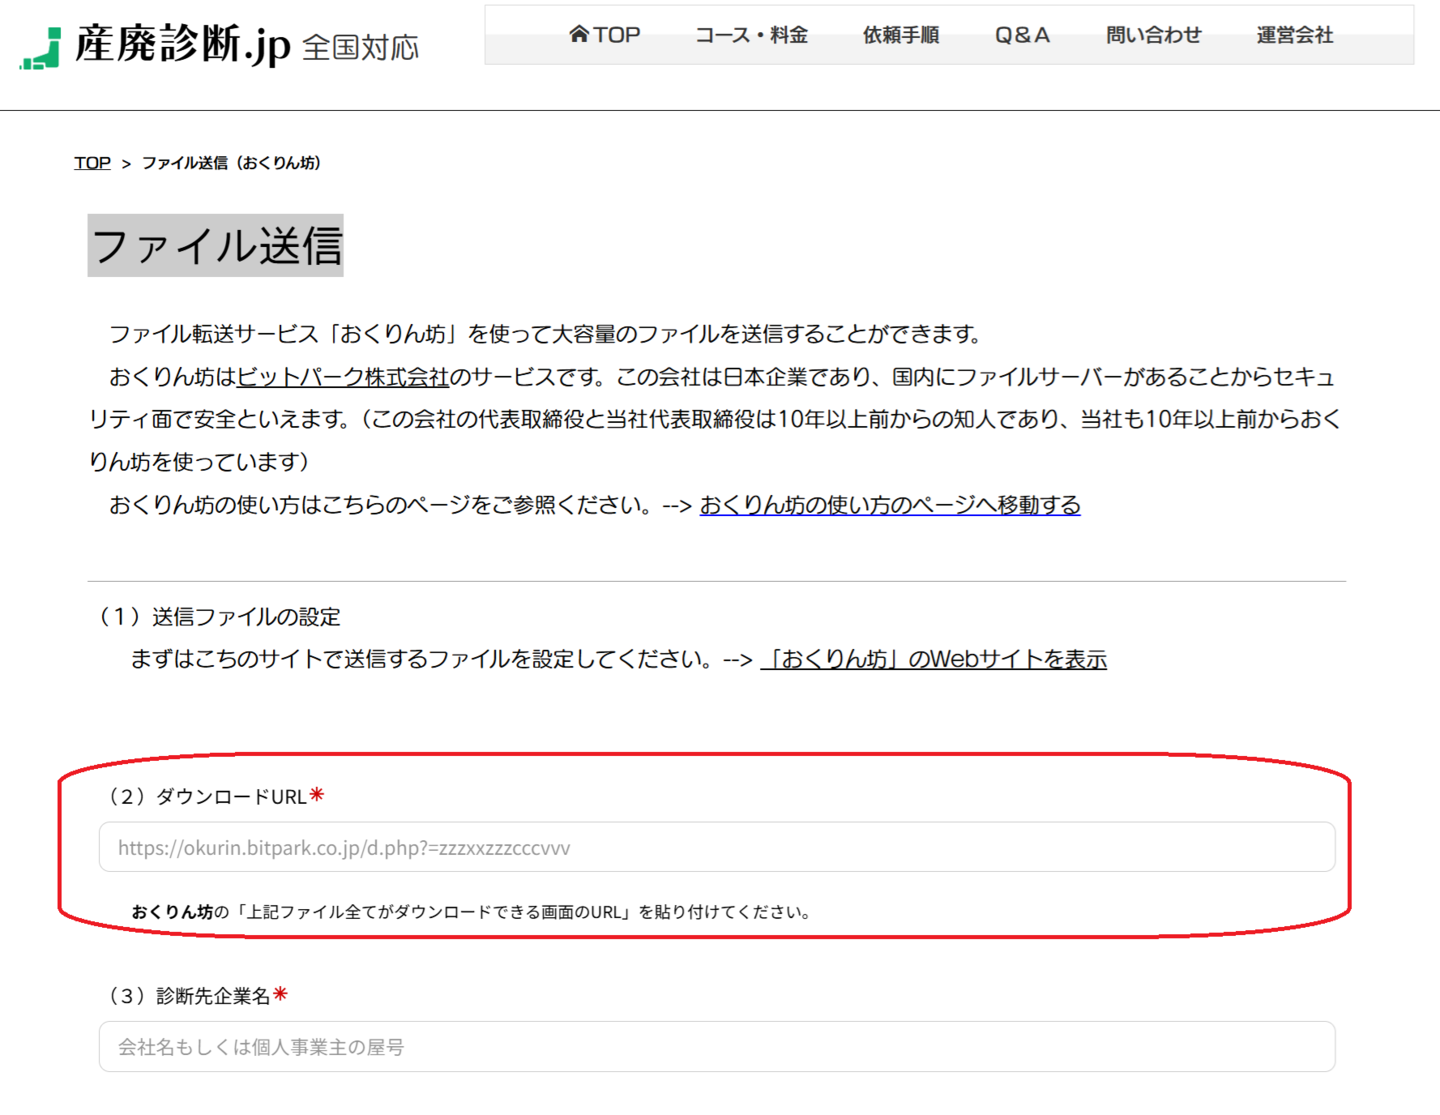Click the green logo icon of 産廃診断.jp
The height and width of the screenshot is (1115, 1440).
click(x=41, y=49)
